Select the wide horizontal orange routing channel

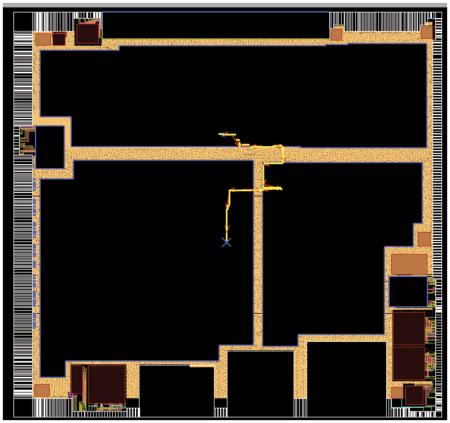[x=249, y=155]
